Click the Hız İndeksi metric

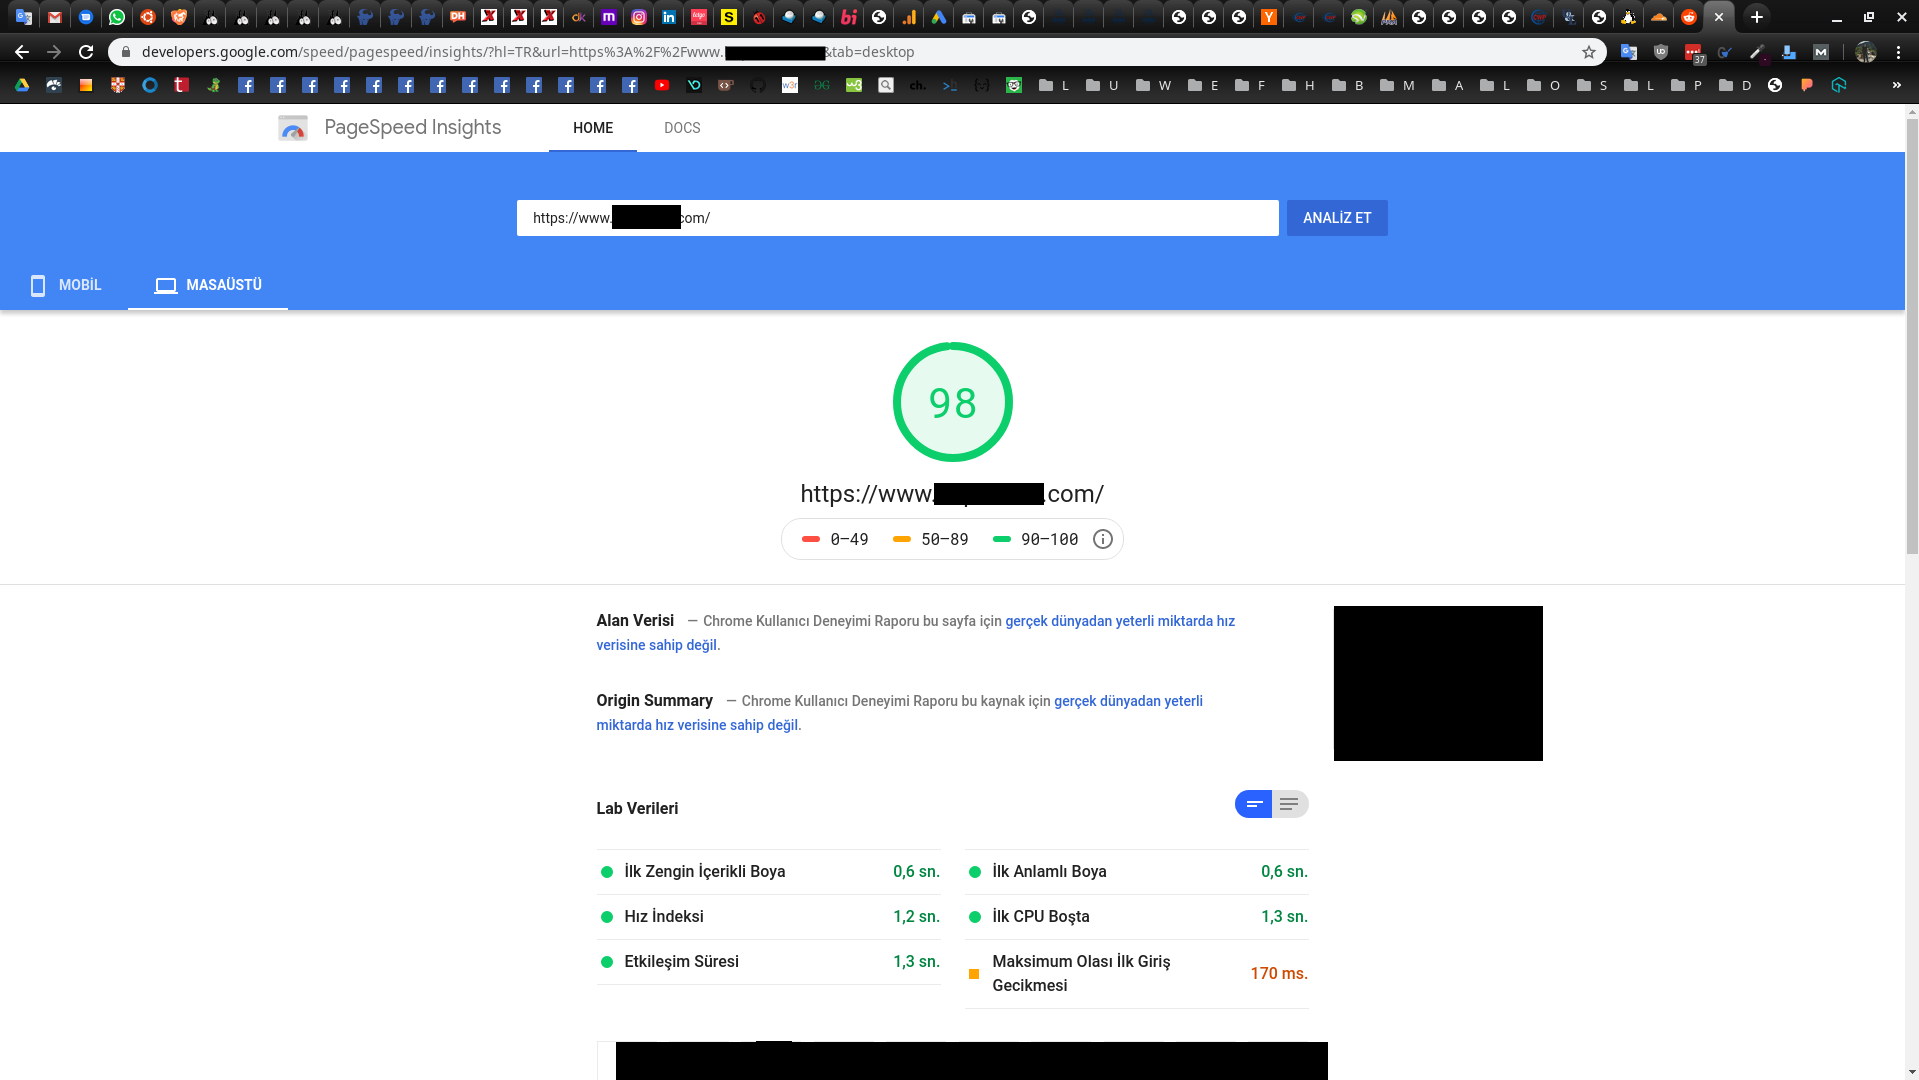point(768,917)
